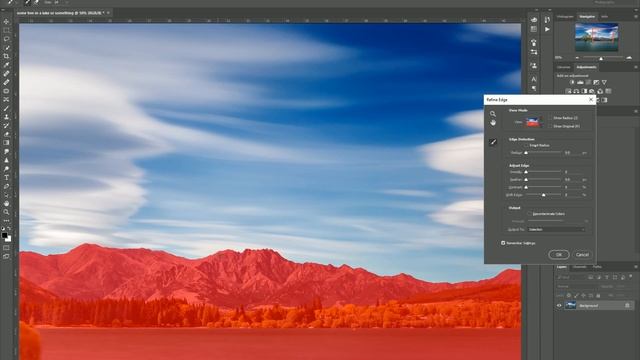The image size is (640, 360).
Task: Open the View mode thumbnail dropdown
Action: [x=534, y=122]
